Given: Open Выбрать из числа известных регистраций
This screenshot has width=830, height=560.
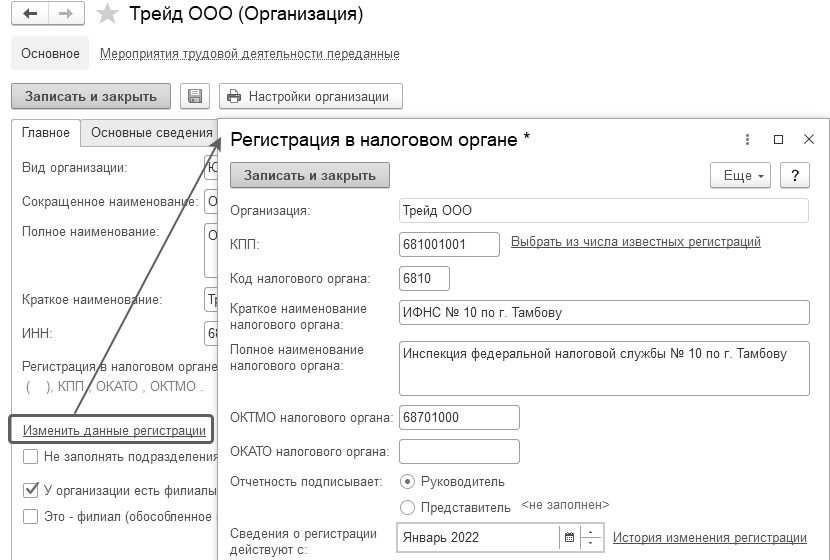Looking at the screenshot, I should (636, 242).
